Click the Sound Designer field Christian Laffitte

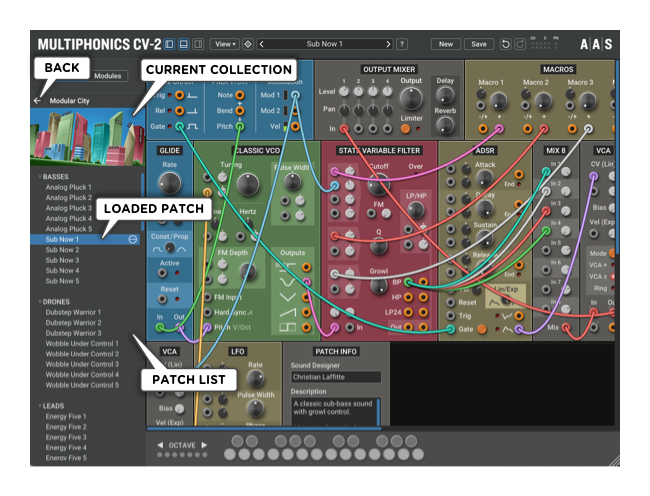336,377
